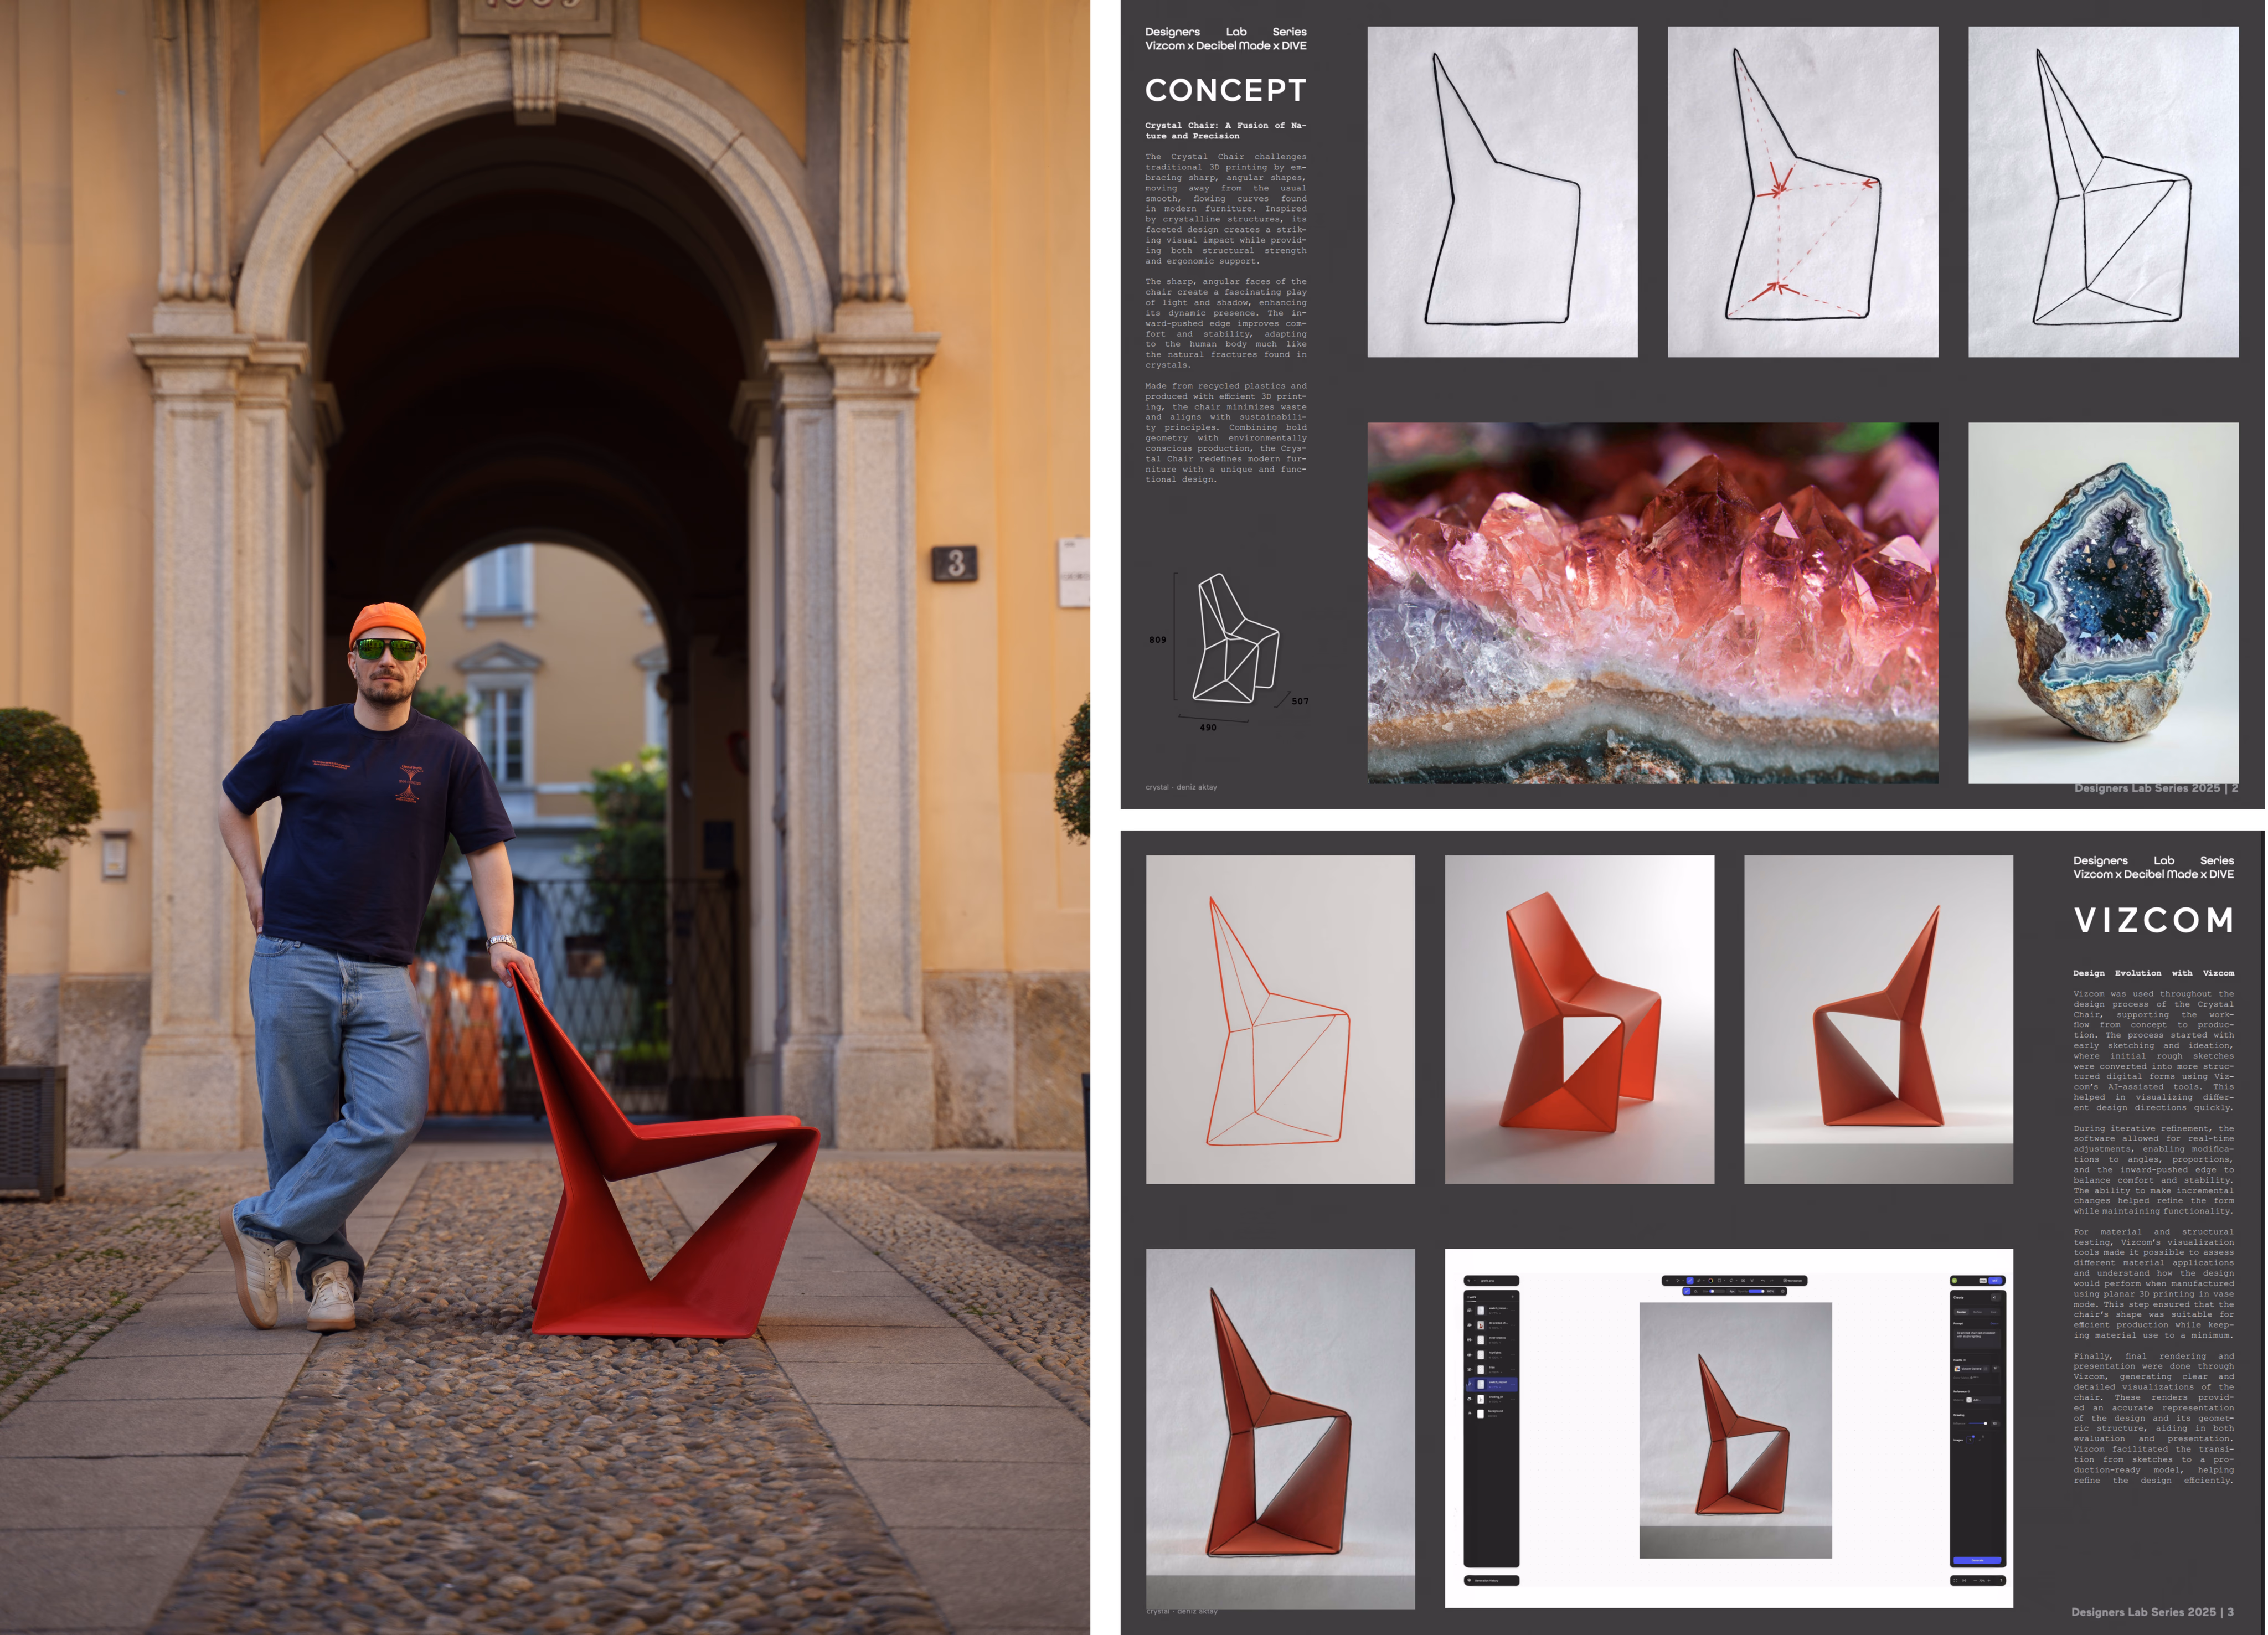Click the fullscreen icon in zoom bar
This screenshot has height=1635, width=2268.
[1956, 1581]
